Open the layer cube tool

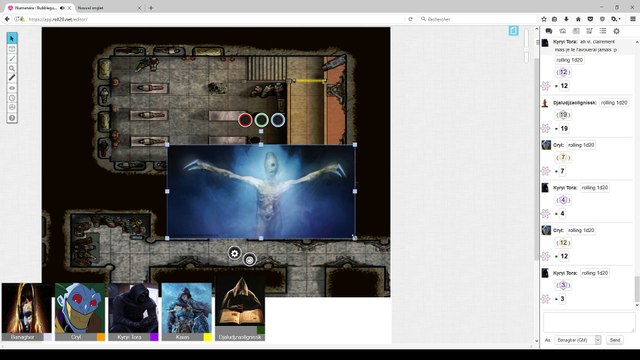click(12, 49)
